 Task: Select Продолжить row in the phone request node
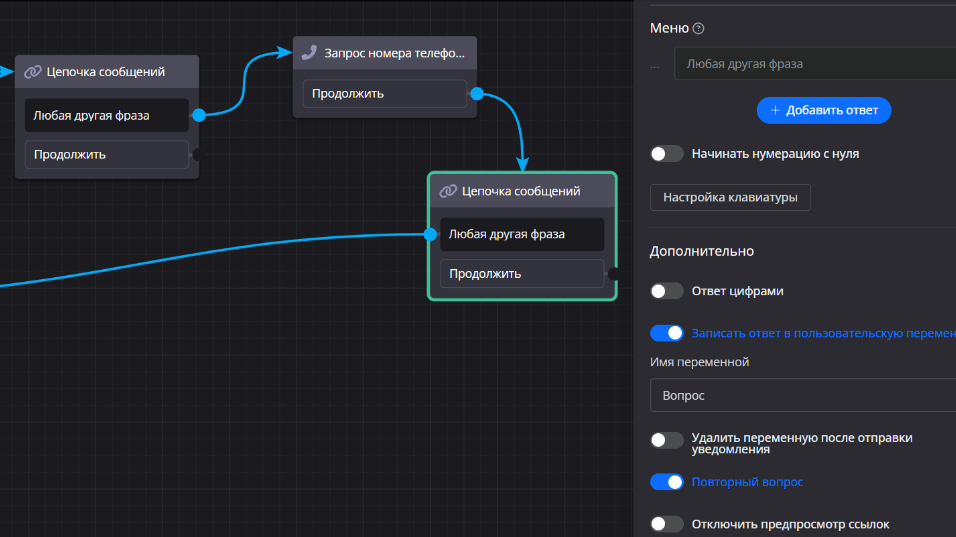(385, 94)
